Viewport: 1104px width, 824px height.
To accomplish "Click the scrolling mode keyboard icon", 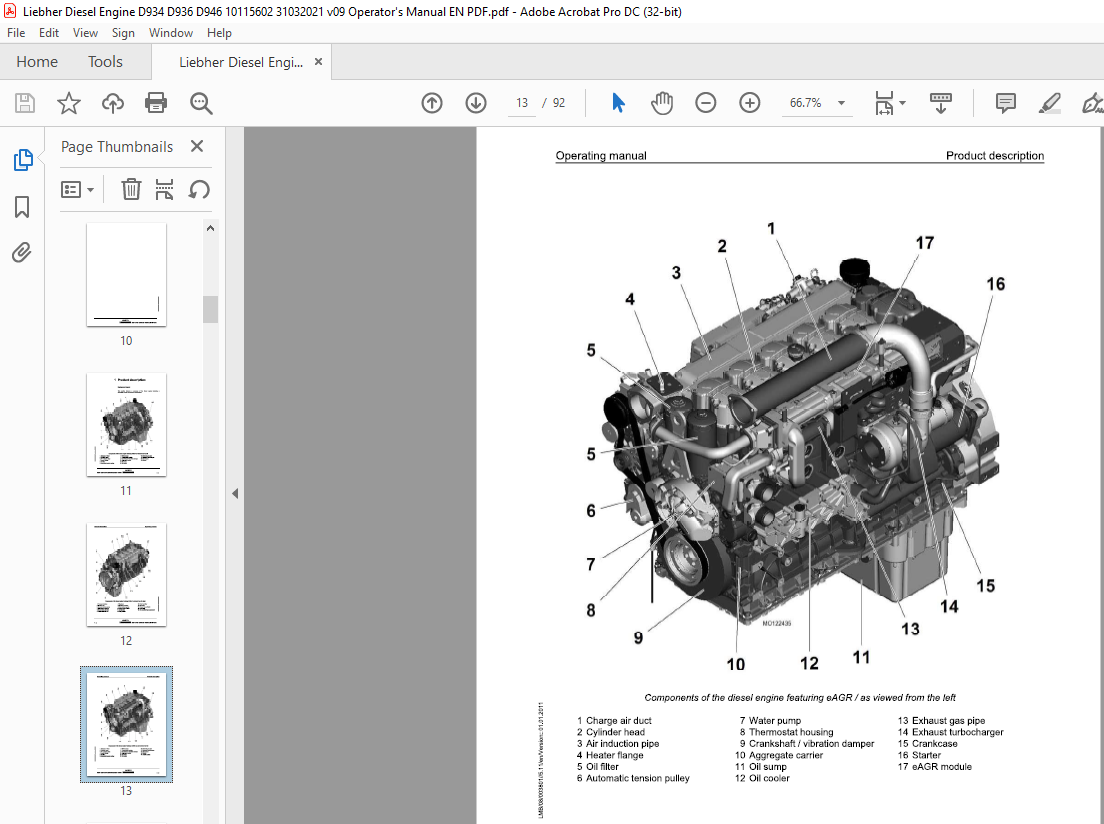I will click(x=941, y=104).
